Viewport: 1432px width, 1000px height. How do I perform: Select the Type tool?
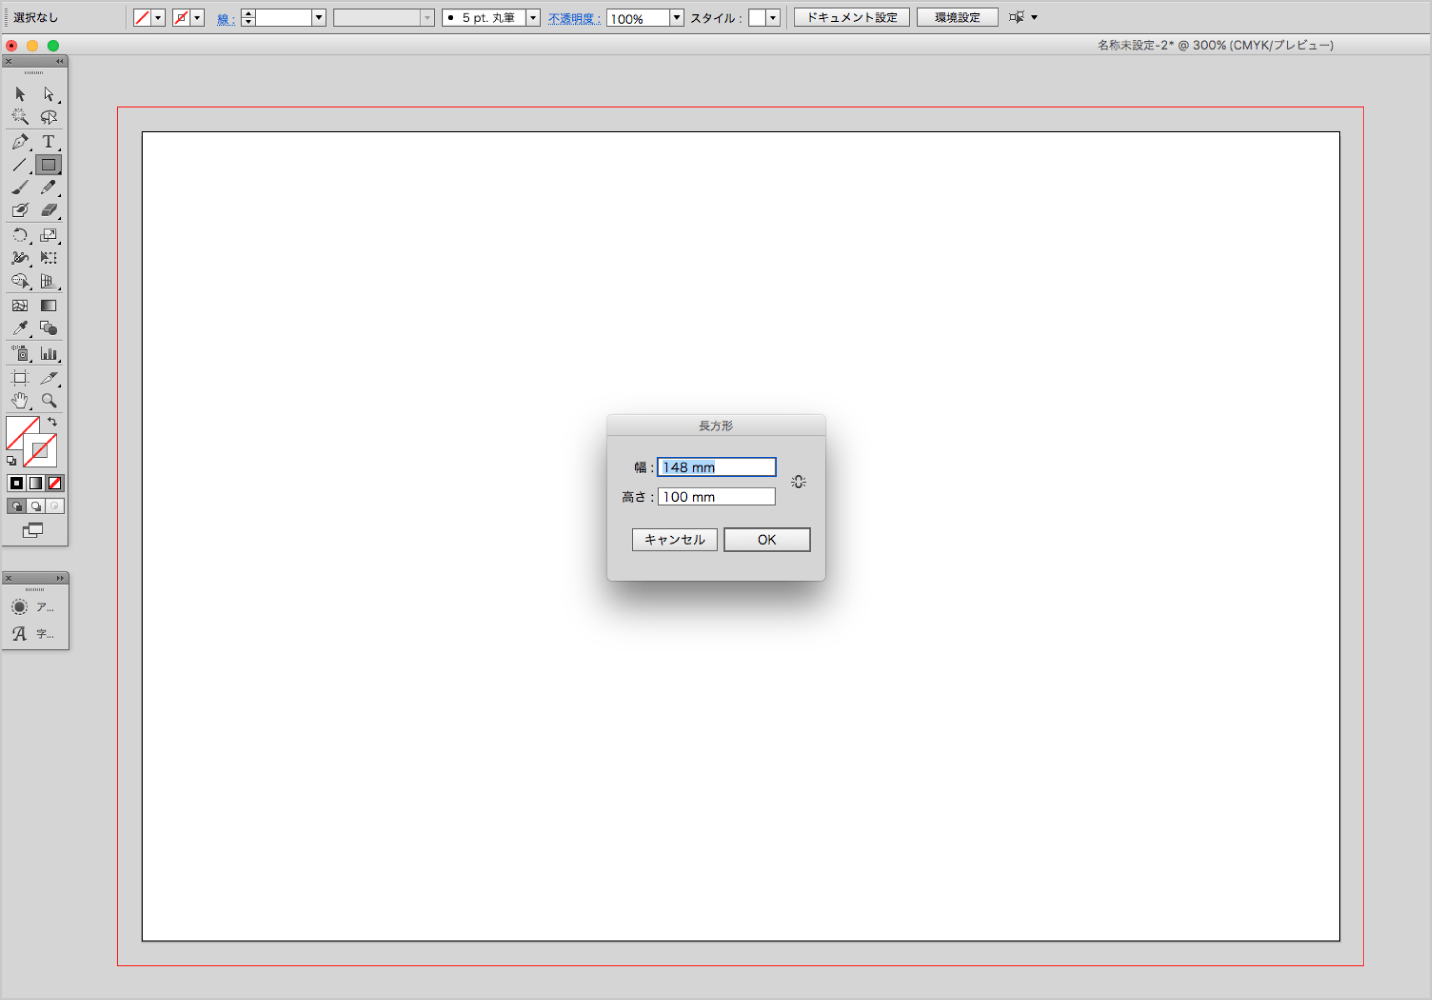(48, 142)
